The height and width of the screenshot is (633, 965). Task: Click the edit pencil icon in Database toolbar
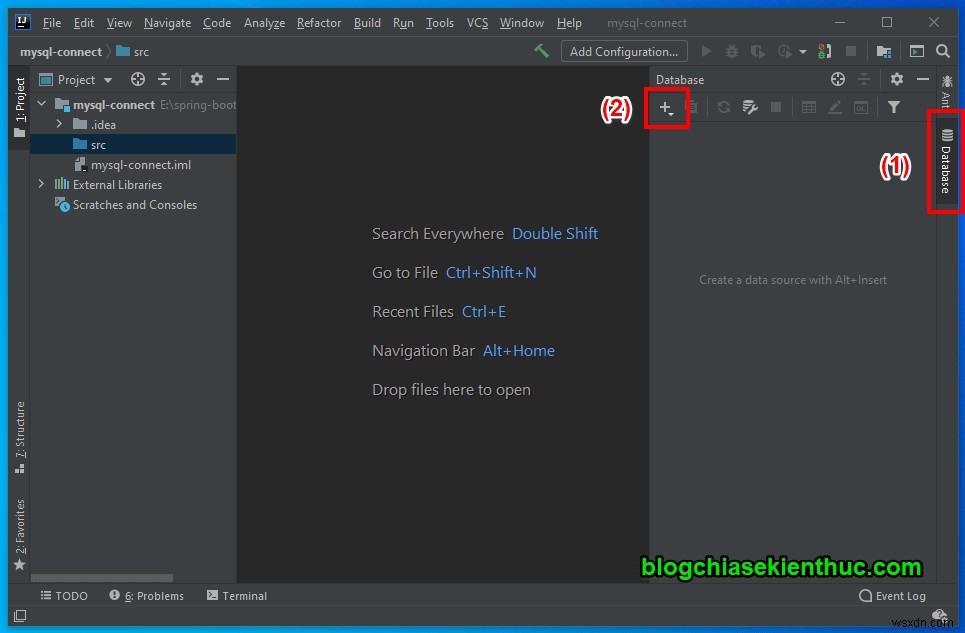point(835,108)
